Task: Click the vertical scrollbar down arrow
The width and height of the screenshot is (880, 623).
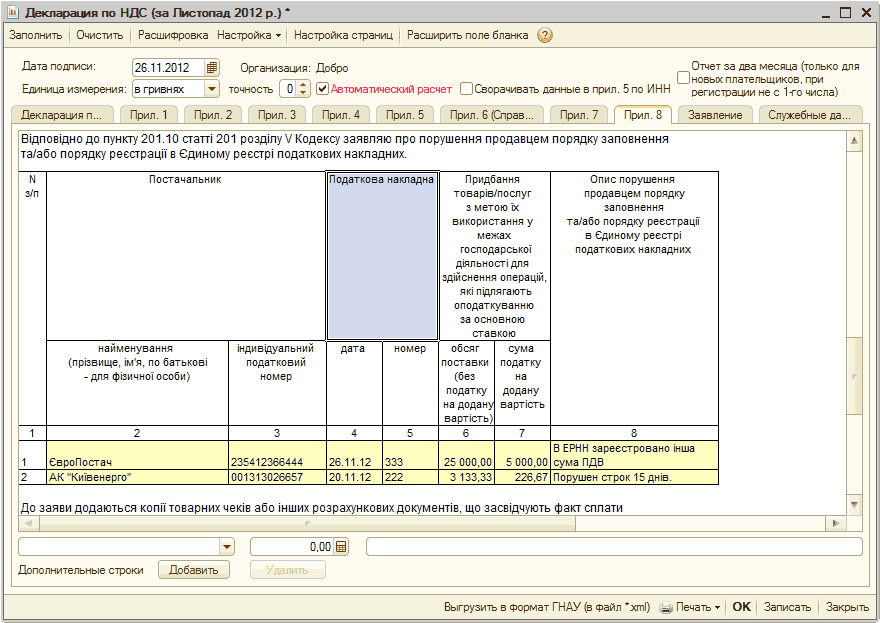Action: [x=854, y=506]
